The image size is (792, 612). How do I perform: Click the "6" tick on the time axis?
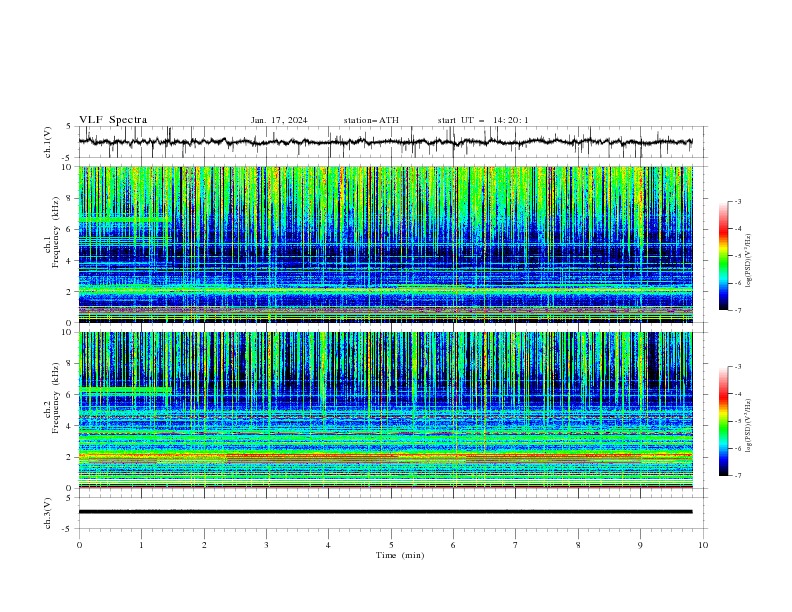click(x=453, y=545)
